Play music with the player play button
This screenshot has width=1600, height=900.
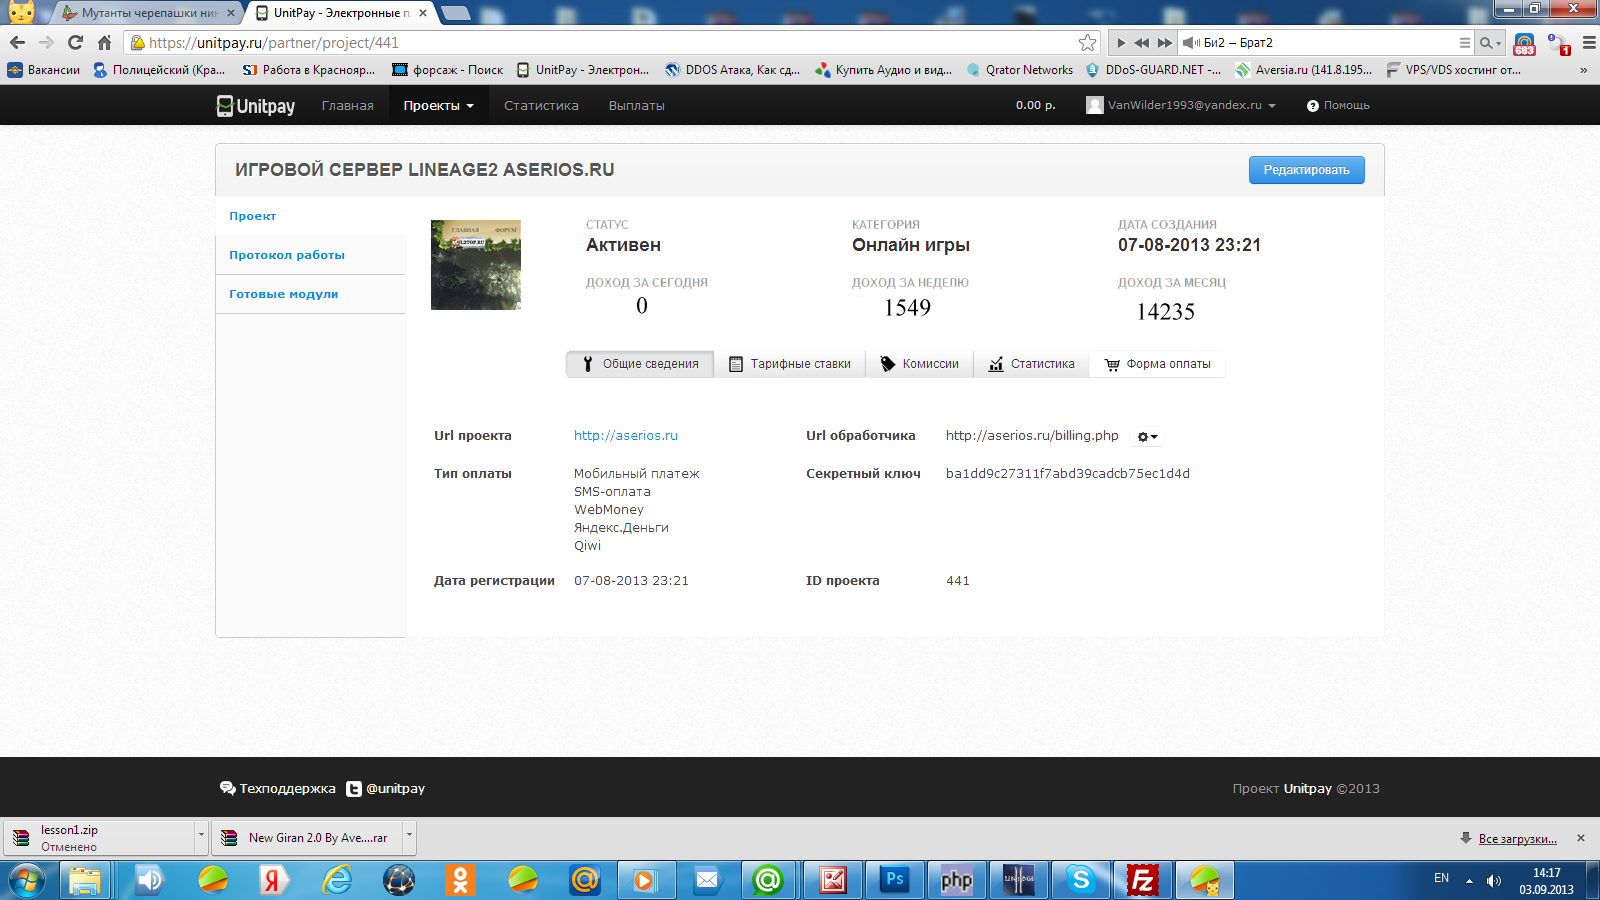[x=1121, y=43]
